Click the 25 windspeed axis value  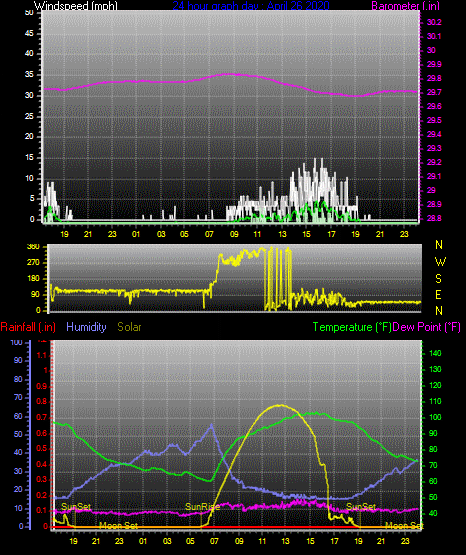click(29, 116)
